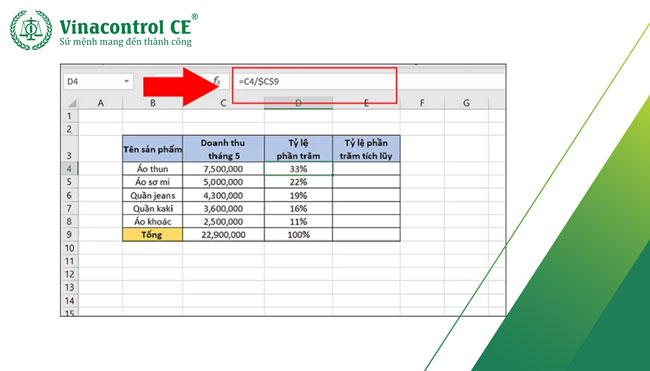The width and height of the screenshot is (650, 371).
Task: Select the cell showing 11%
Action: [298, 221]
